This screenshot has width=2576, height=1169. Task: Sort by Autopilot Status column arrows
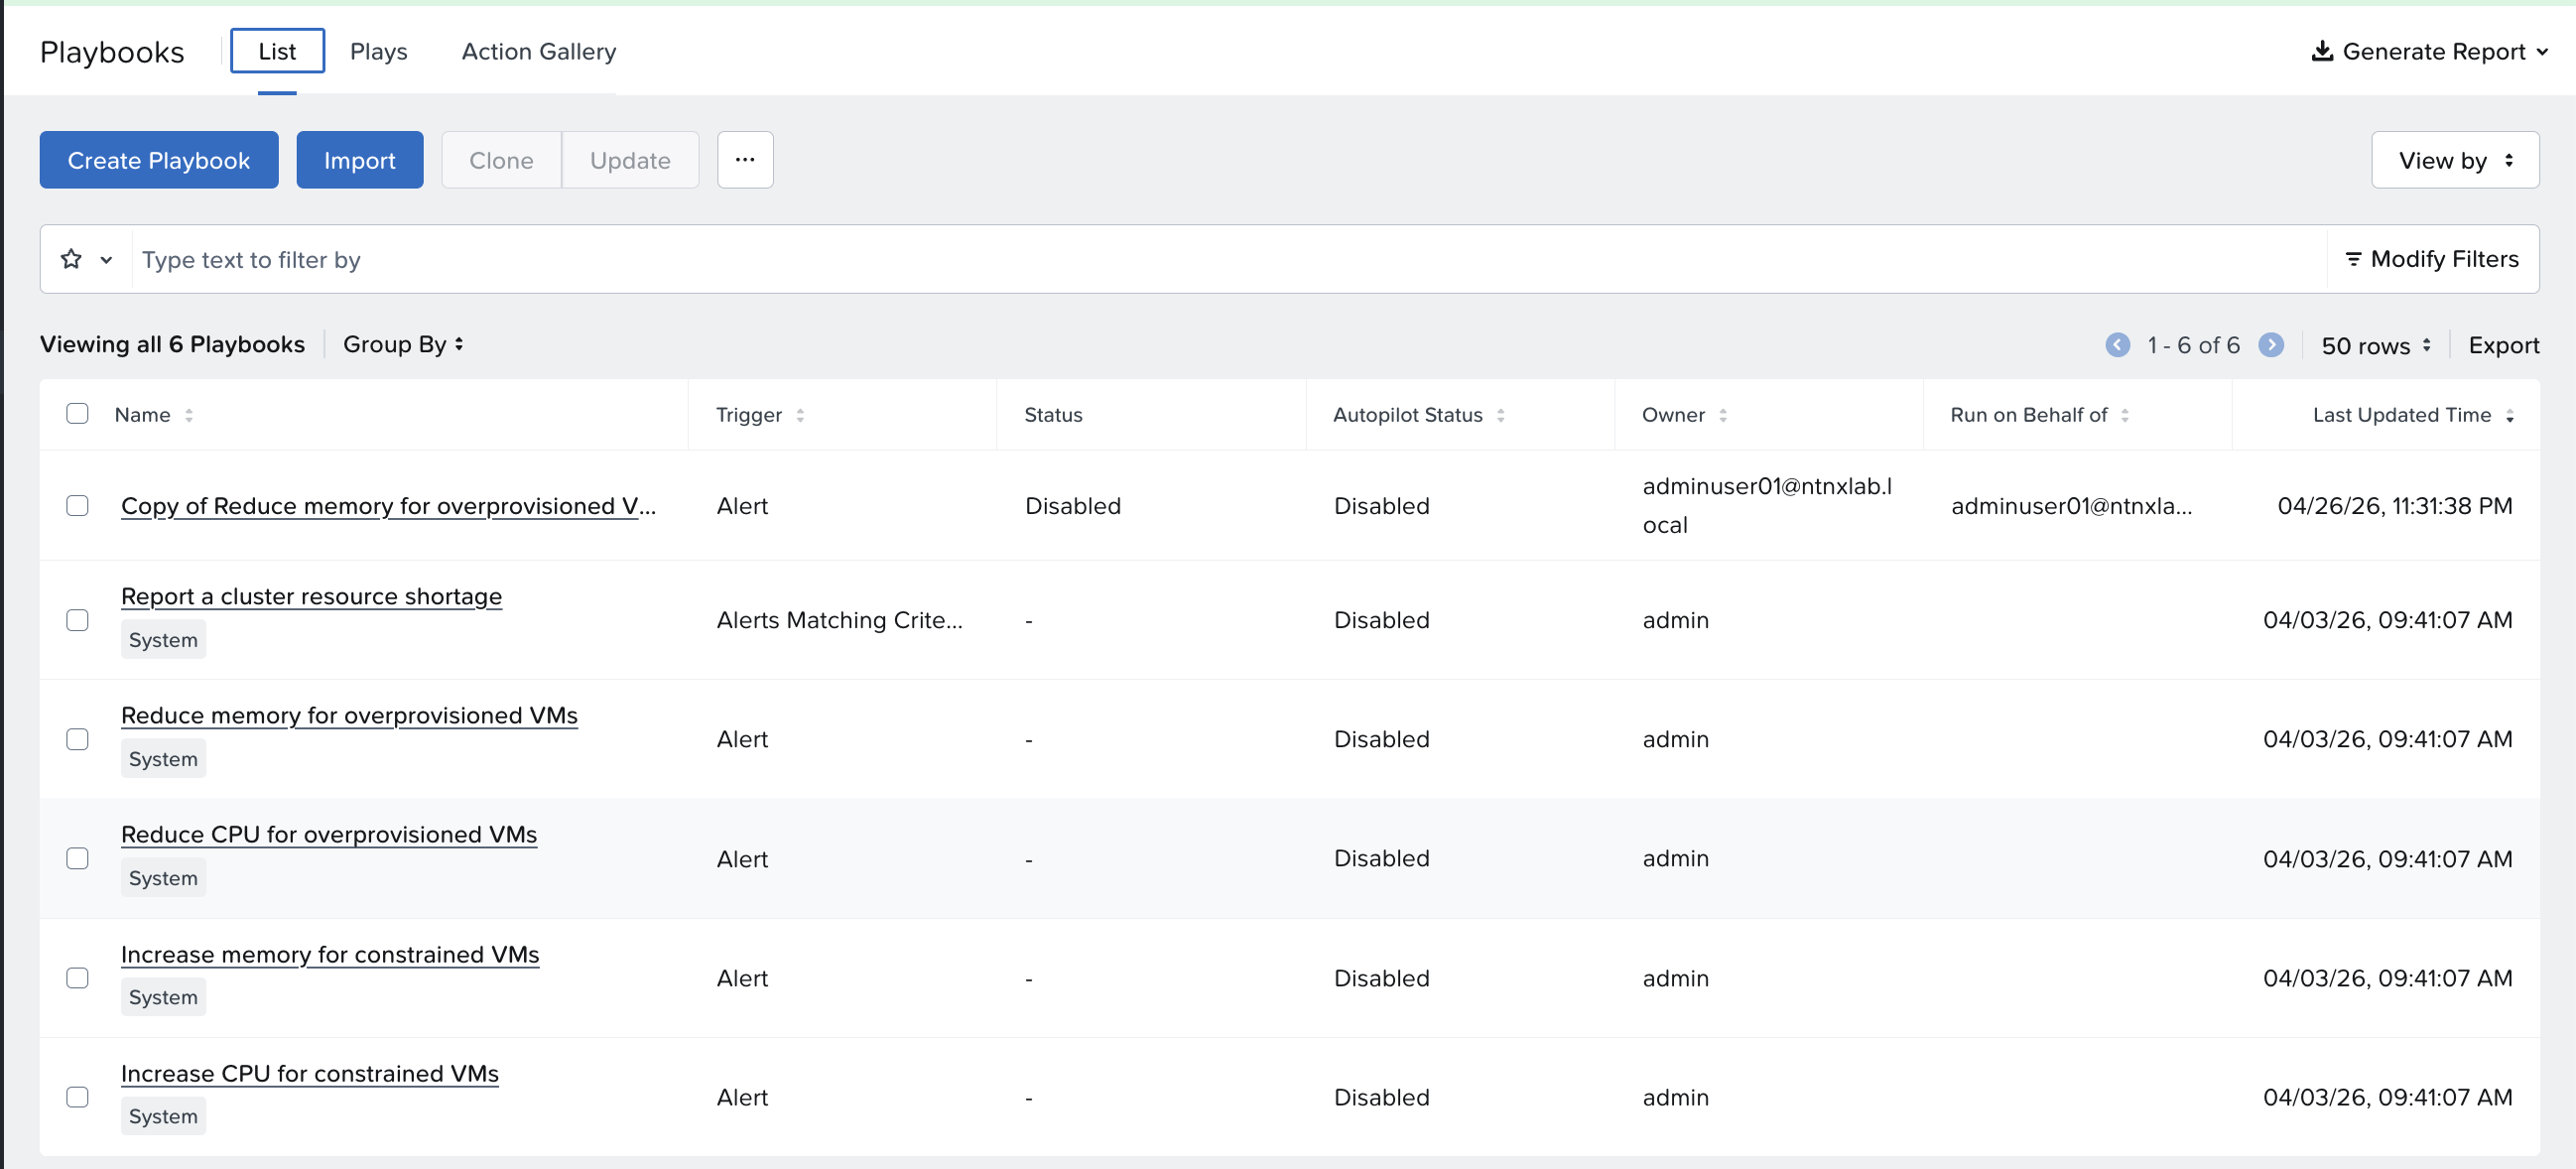point(1500,415)
